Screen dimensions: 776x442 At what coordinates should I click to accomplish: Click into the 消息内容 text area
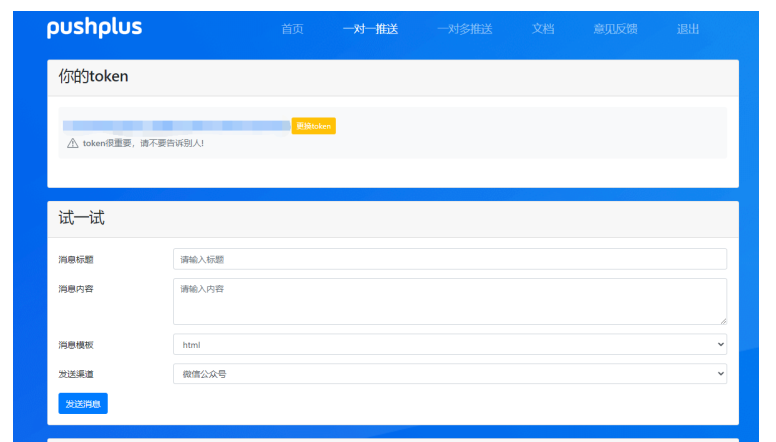pyautogui.click(x=449, y=301)
